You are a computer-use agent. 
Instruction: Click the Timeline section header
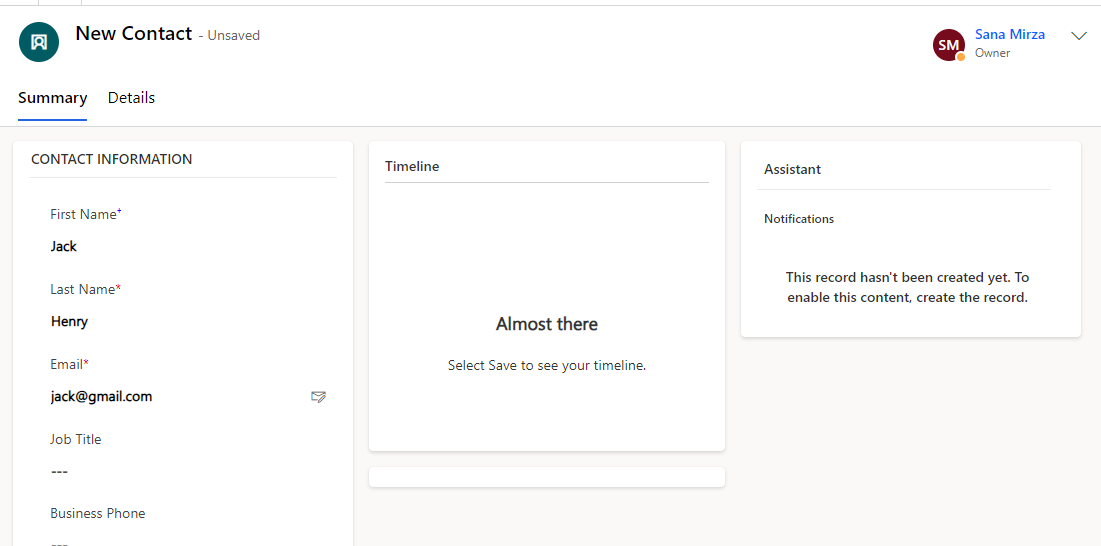pos(412,167)
